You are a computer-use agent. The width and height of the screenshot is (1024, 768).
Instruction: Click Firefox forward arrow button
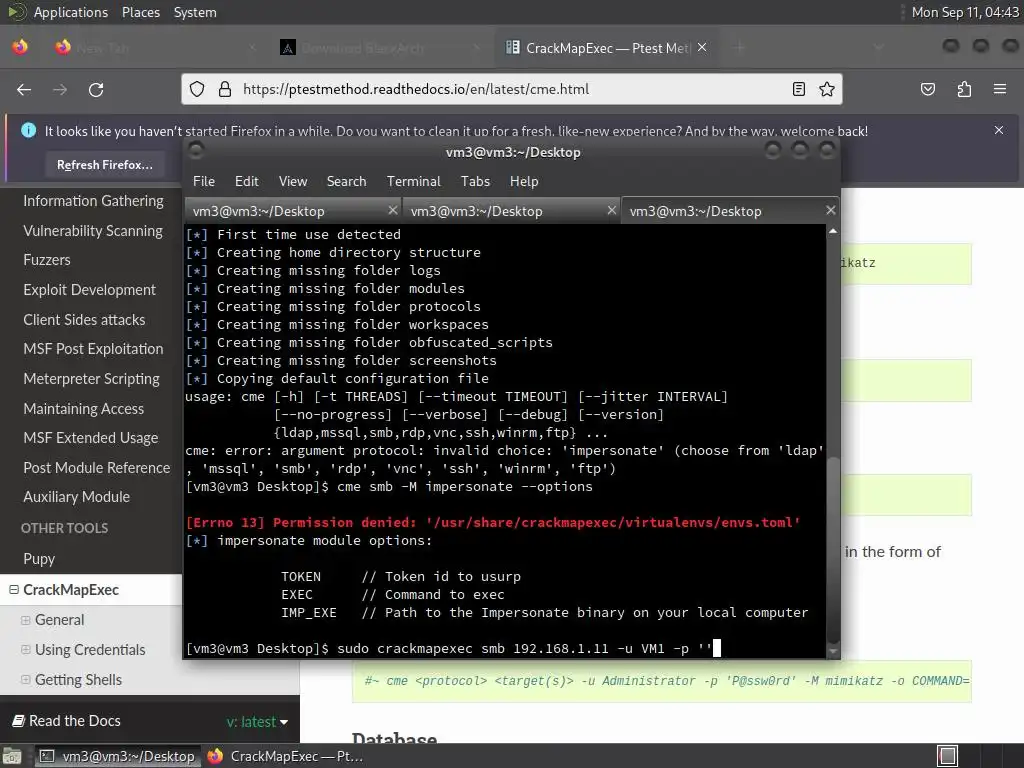click(x=60, y=89)
